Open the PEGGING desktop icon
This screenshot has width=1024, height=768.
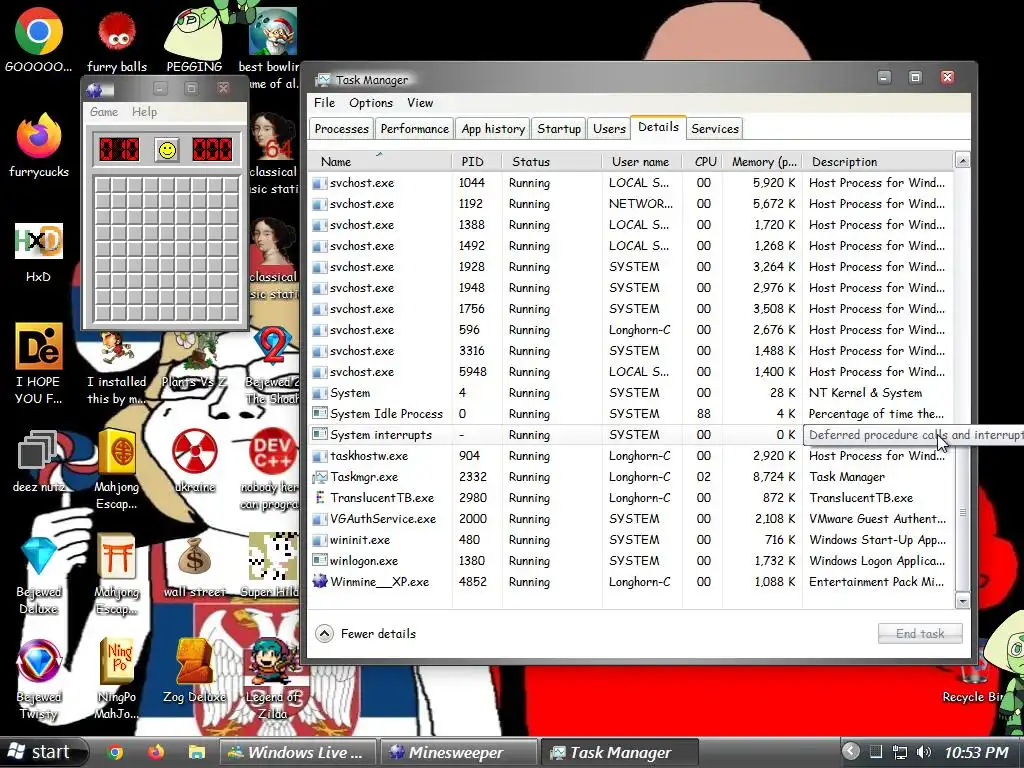tap(194, 39)
